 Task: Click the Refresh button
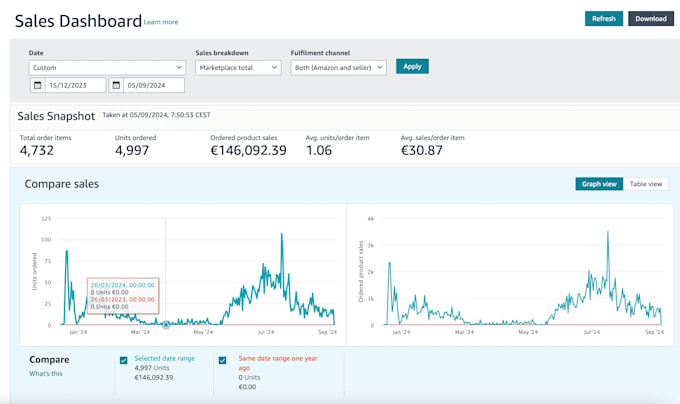click(604, 19)
